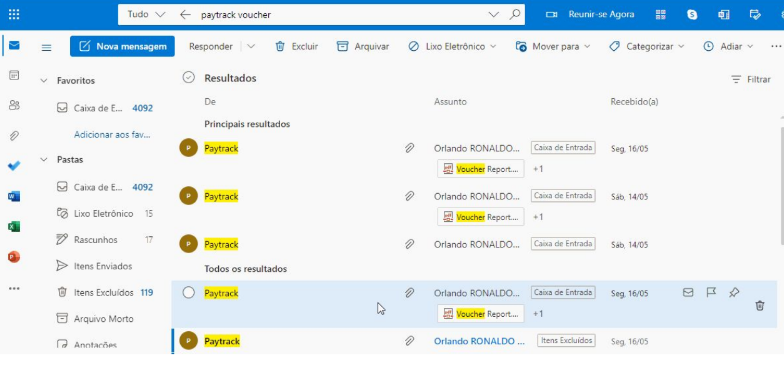Click Adicionar aos favoritos link

coord(112,134)
